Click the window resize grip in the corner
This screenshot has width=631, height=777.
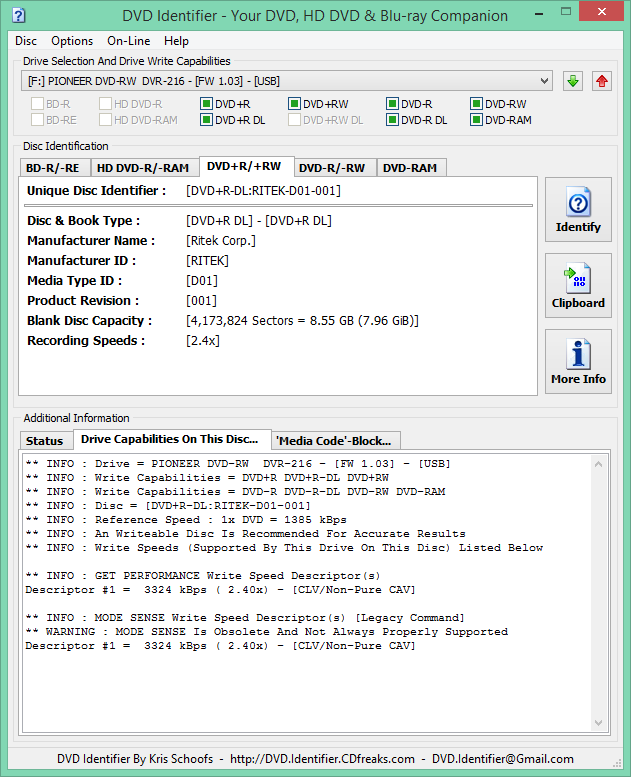tap(617, 763)
